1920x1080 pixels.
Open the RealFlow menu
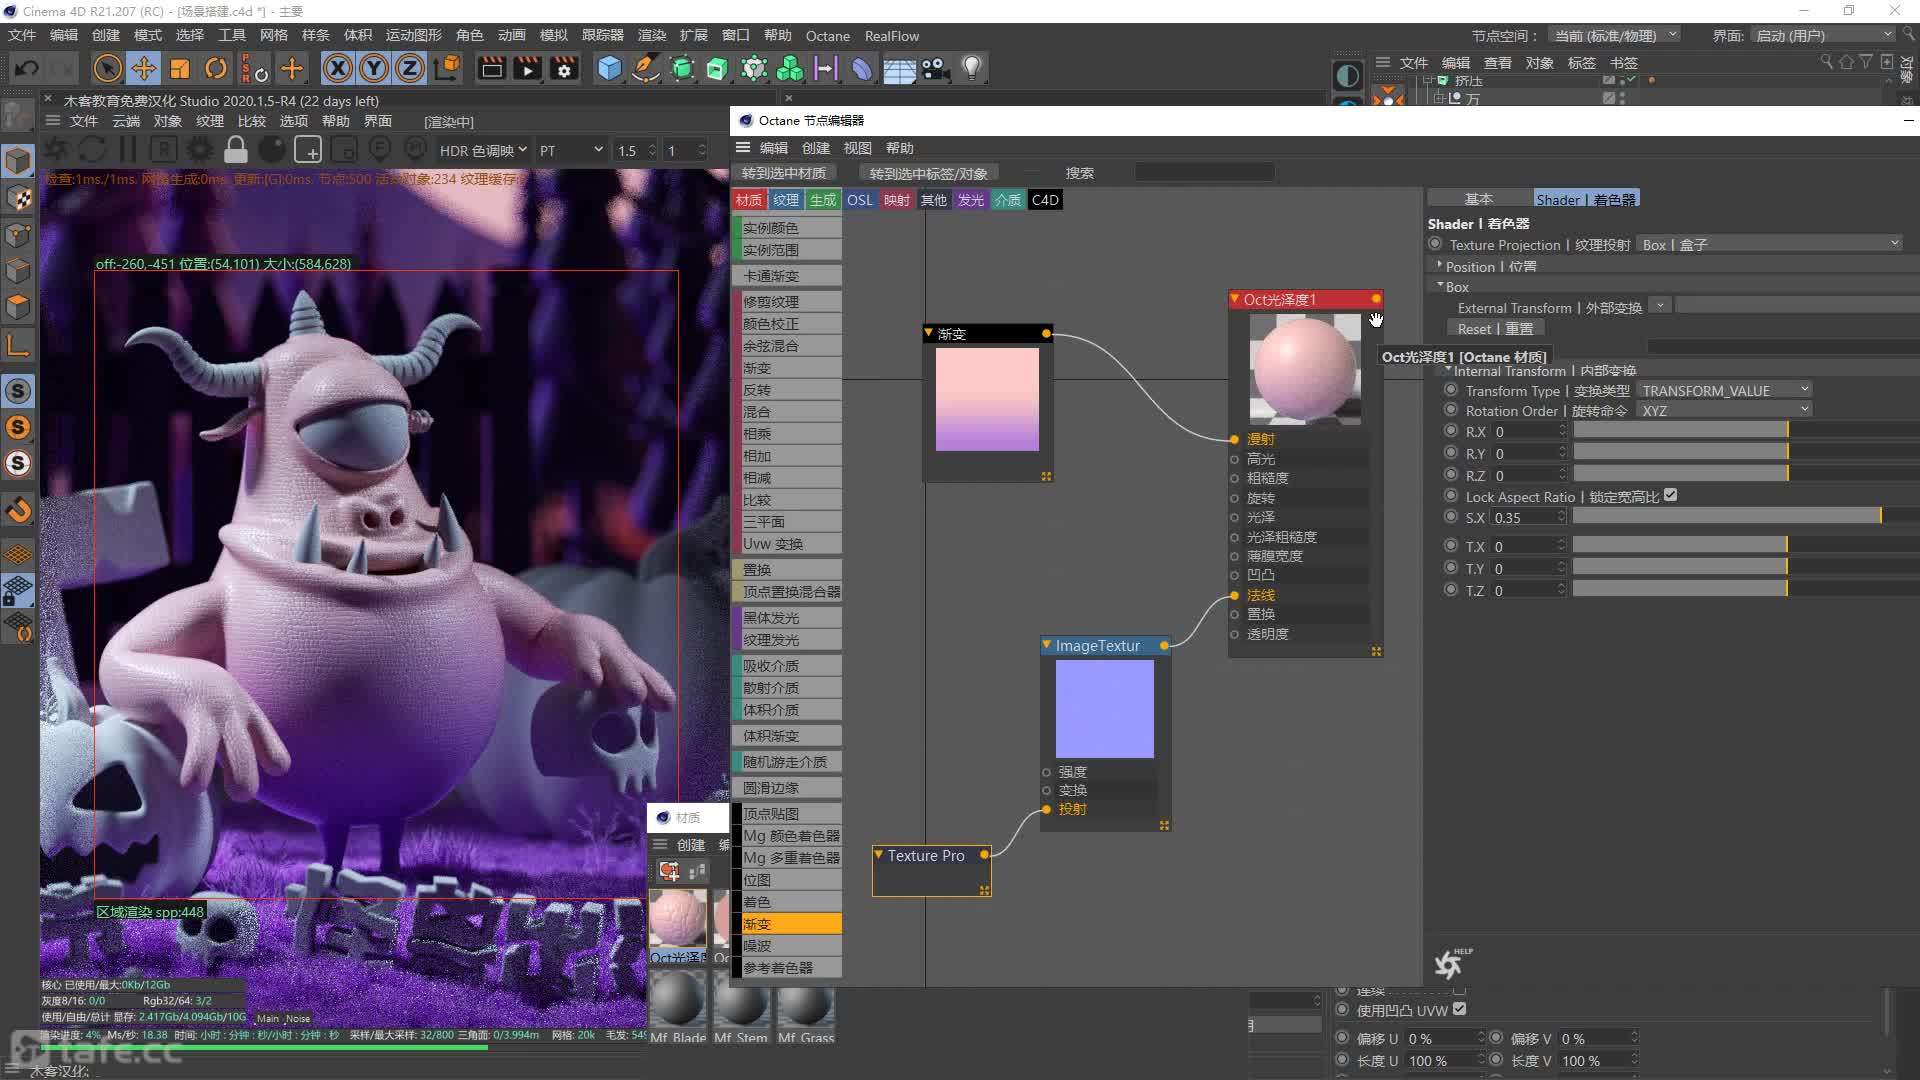coord(891,36)
